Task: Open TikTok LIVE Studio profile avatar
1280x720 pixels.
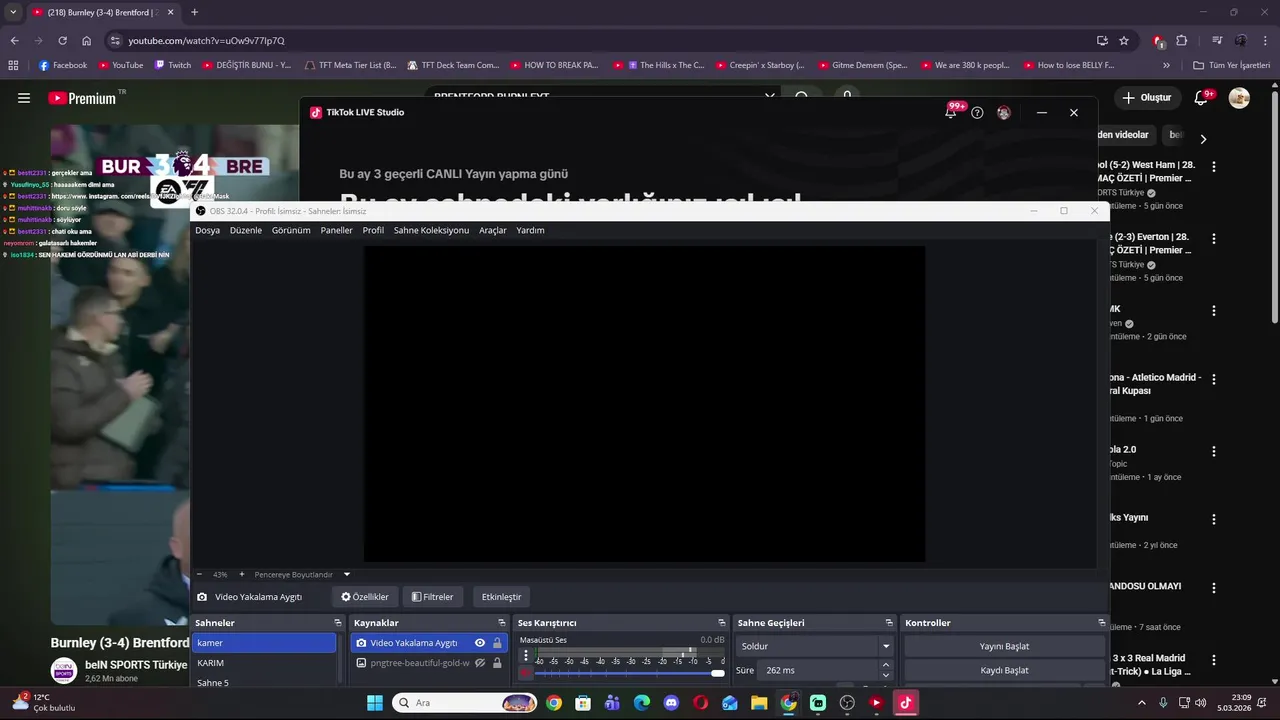Action: click(1004, 113)
